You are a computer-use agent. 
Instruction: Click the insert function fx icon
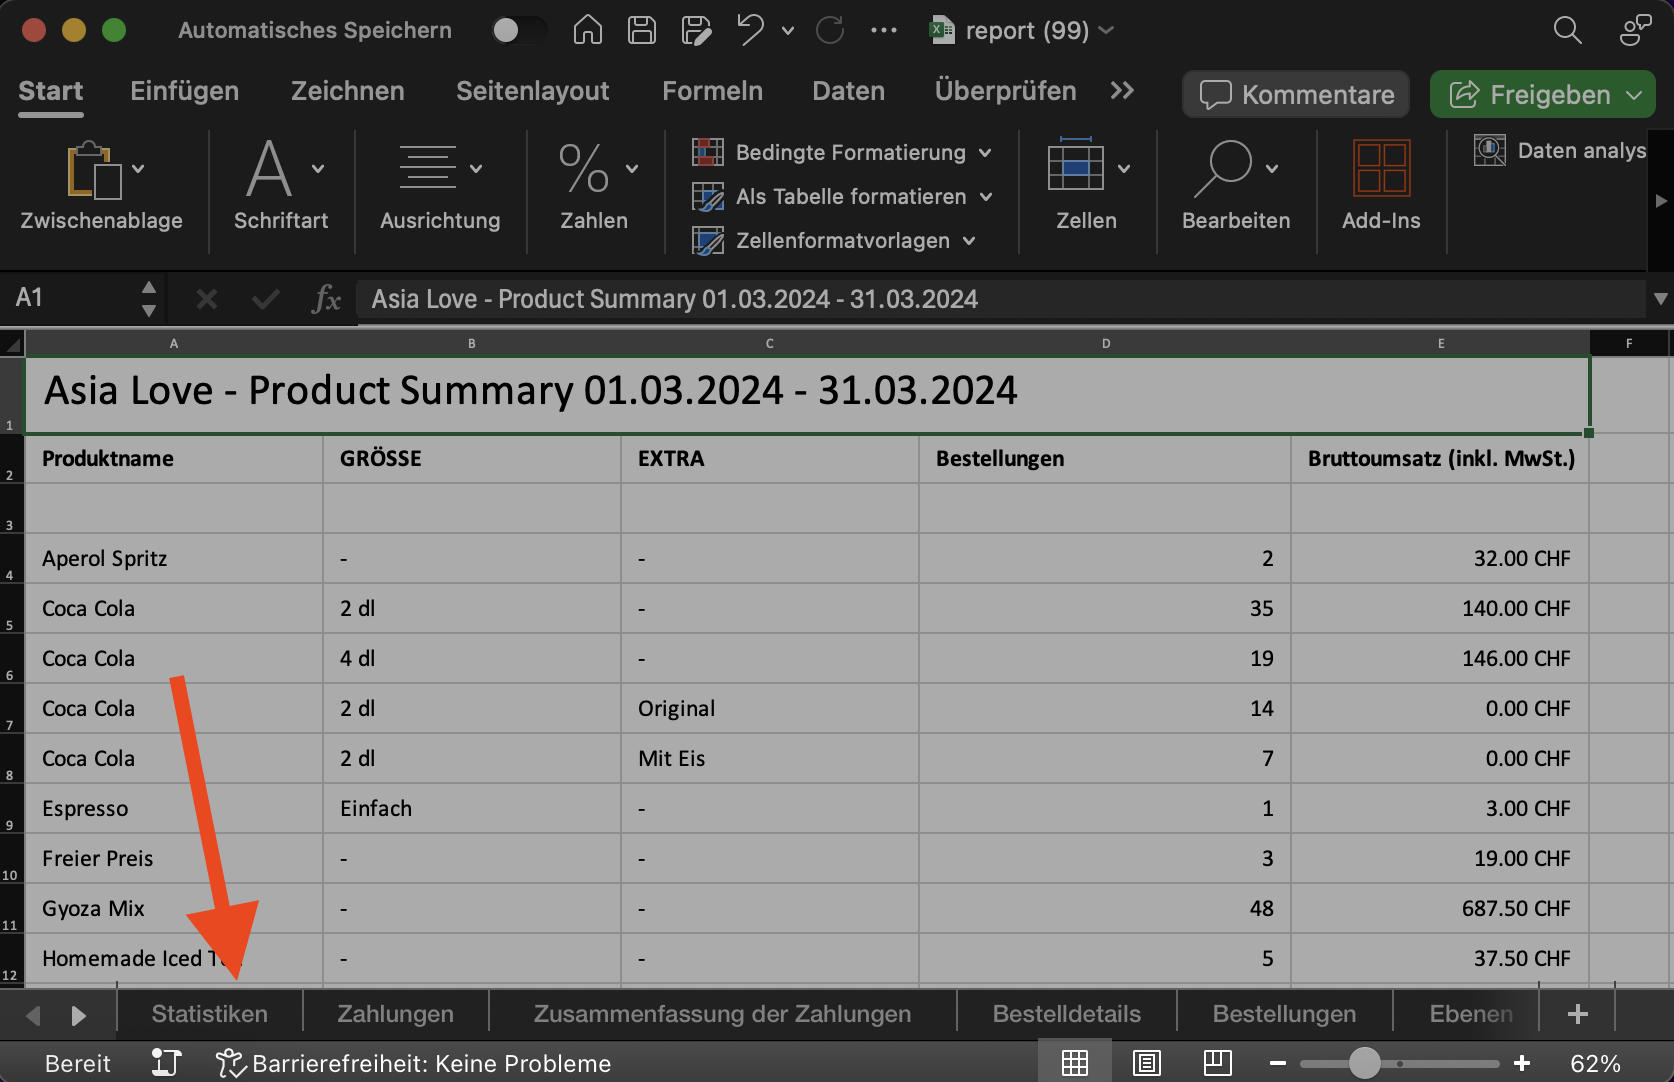(326, 298)
